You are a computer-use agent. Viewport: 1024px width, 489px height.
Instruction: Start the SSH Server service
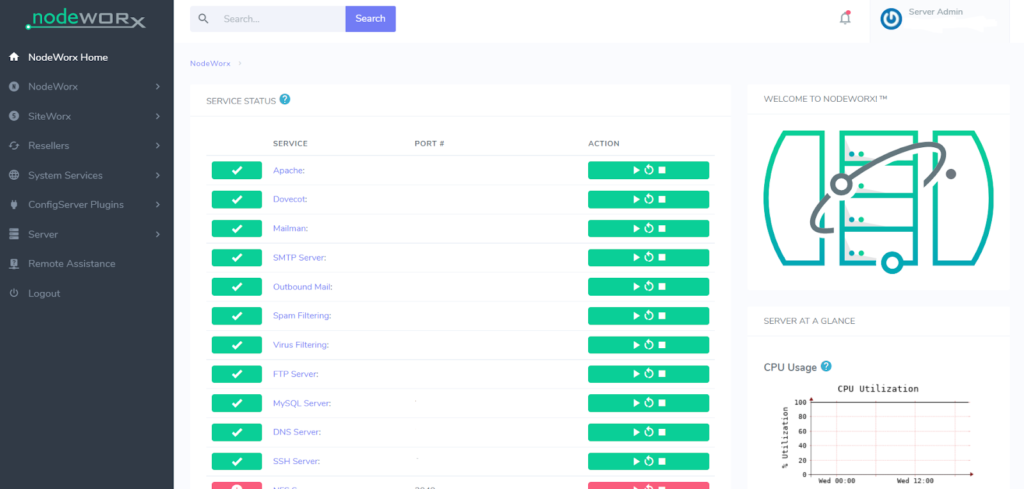(x=636, y=461)
